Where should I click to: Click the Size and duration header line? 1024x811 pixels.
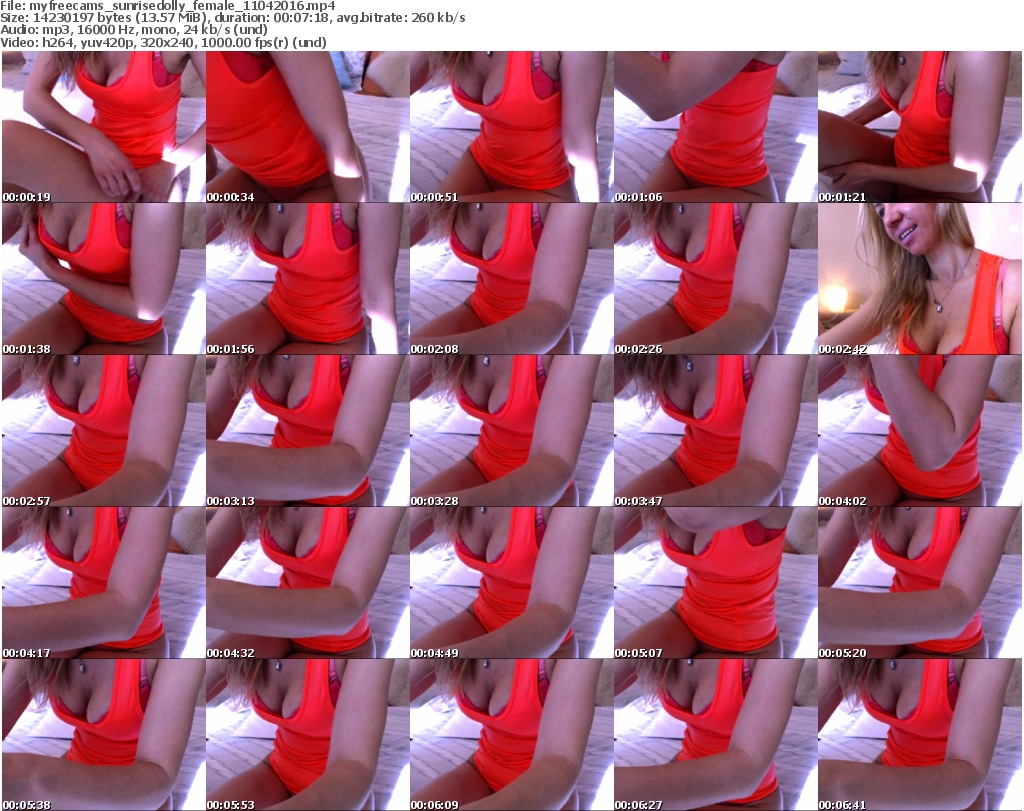click(232, 18)
